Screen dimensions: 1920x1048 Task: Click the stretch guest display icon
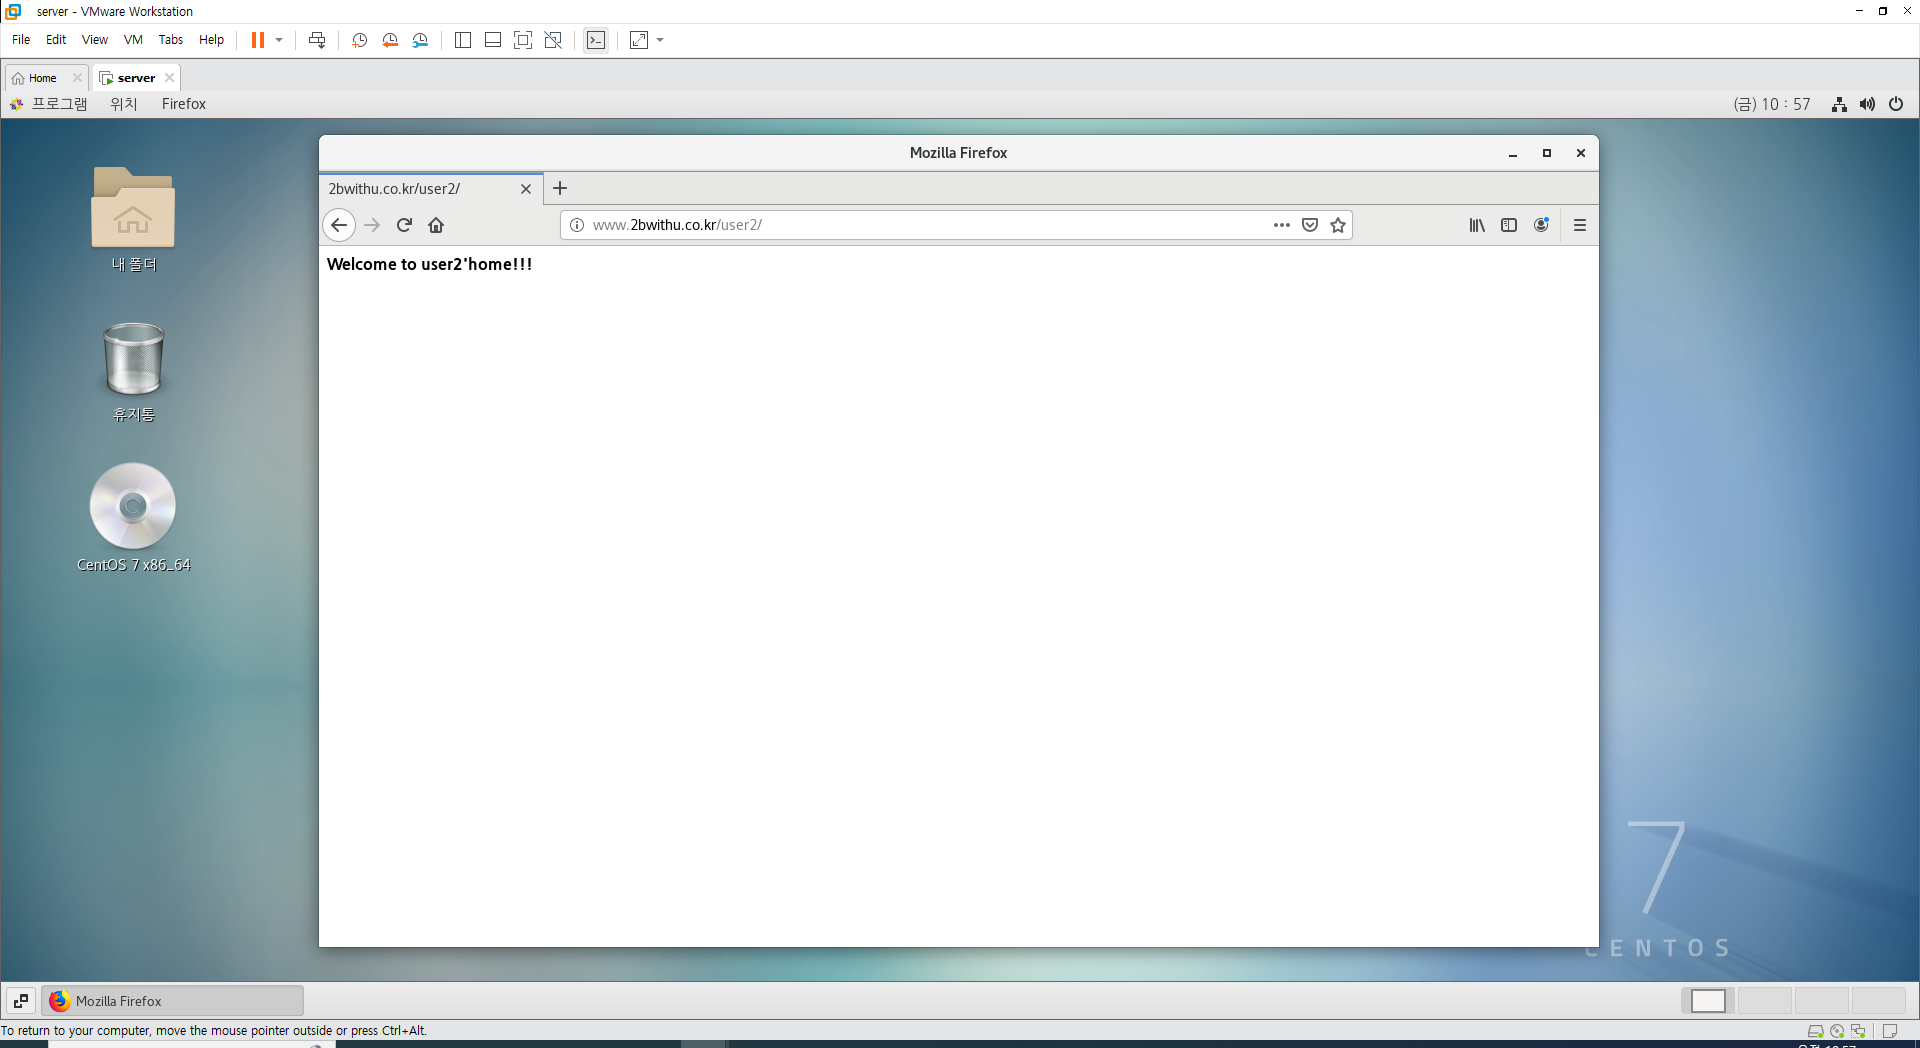639,40
